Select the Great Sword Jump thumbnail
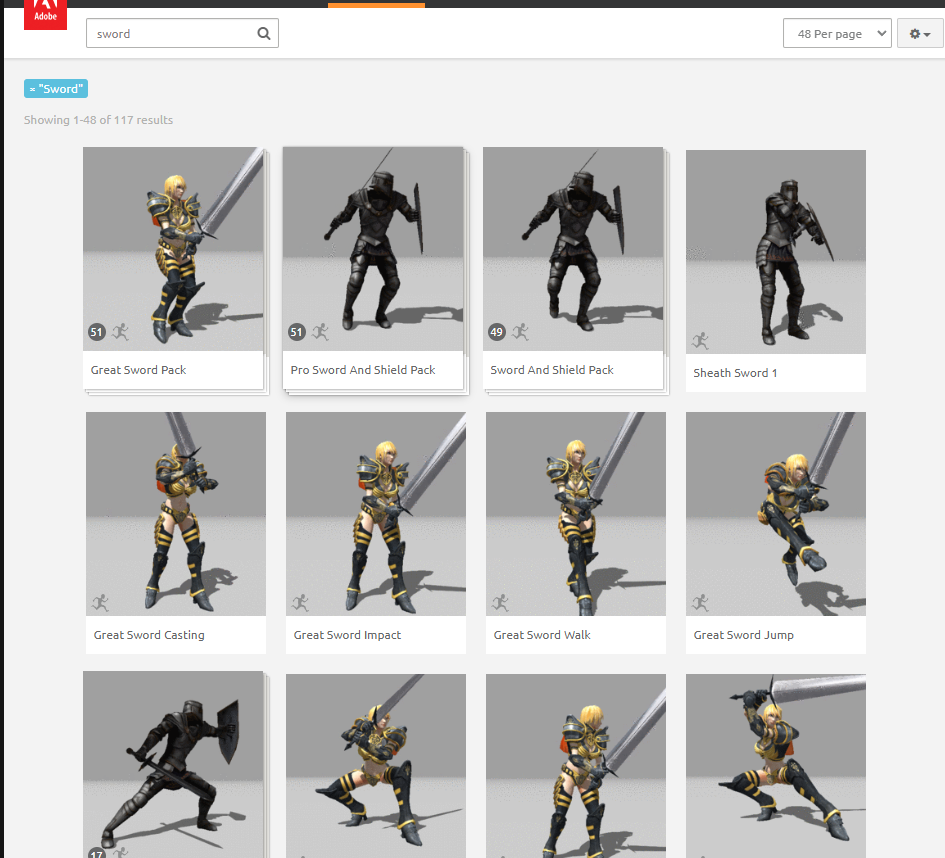 [776, 514]
